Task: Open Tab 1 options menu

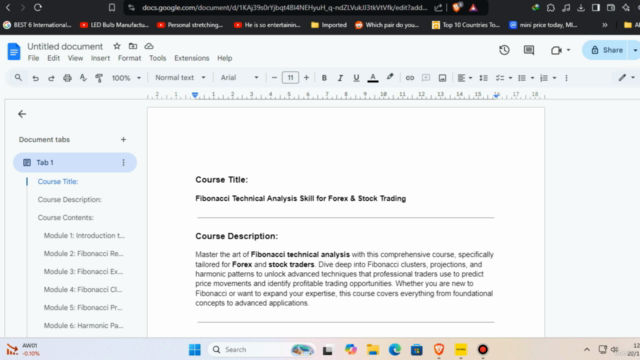Action: point(123,162)
